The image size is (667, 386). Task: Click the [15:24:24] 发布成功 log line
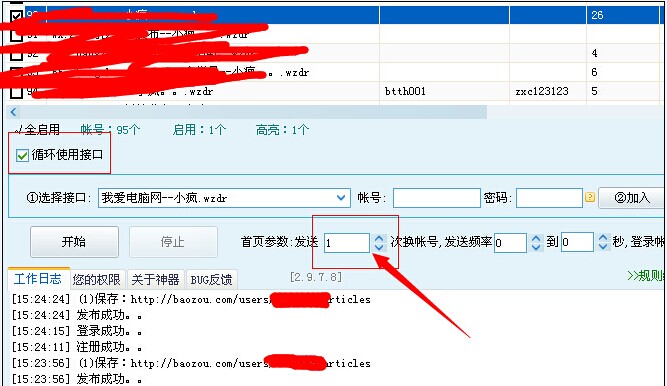pos(77,315)
